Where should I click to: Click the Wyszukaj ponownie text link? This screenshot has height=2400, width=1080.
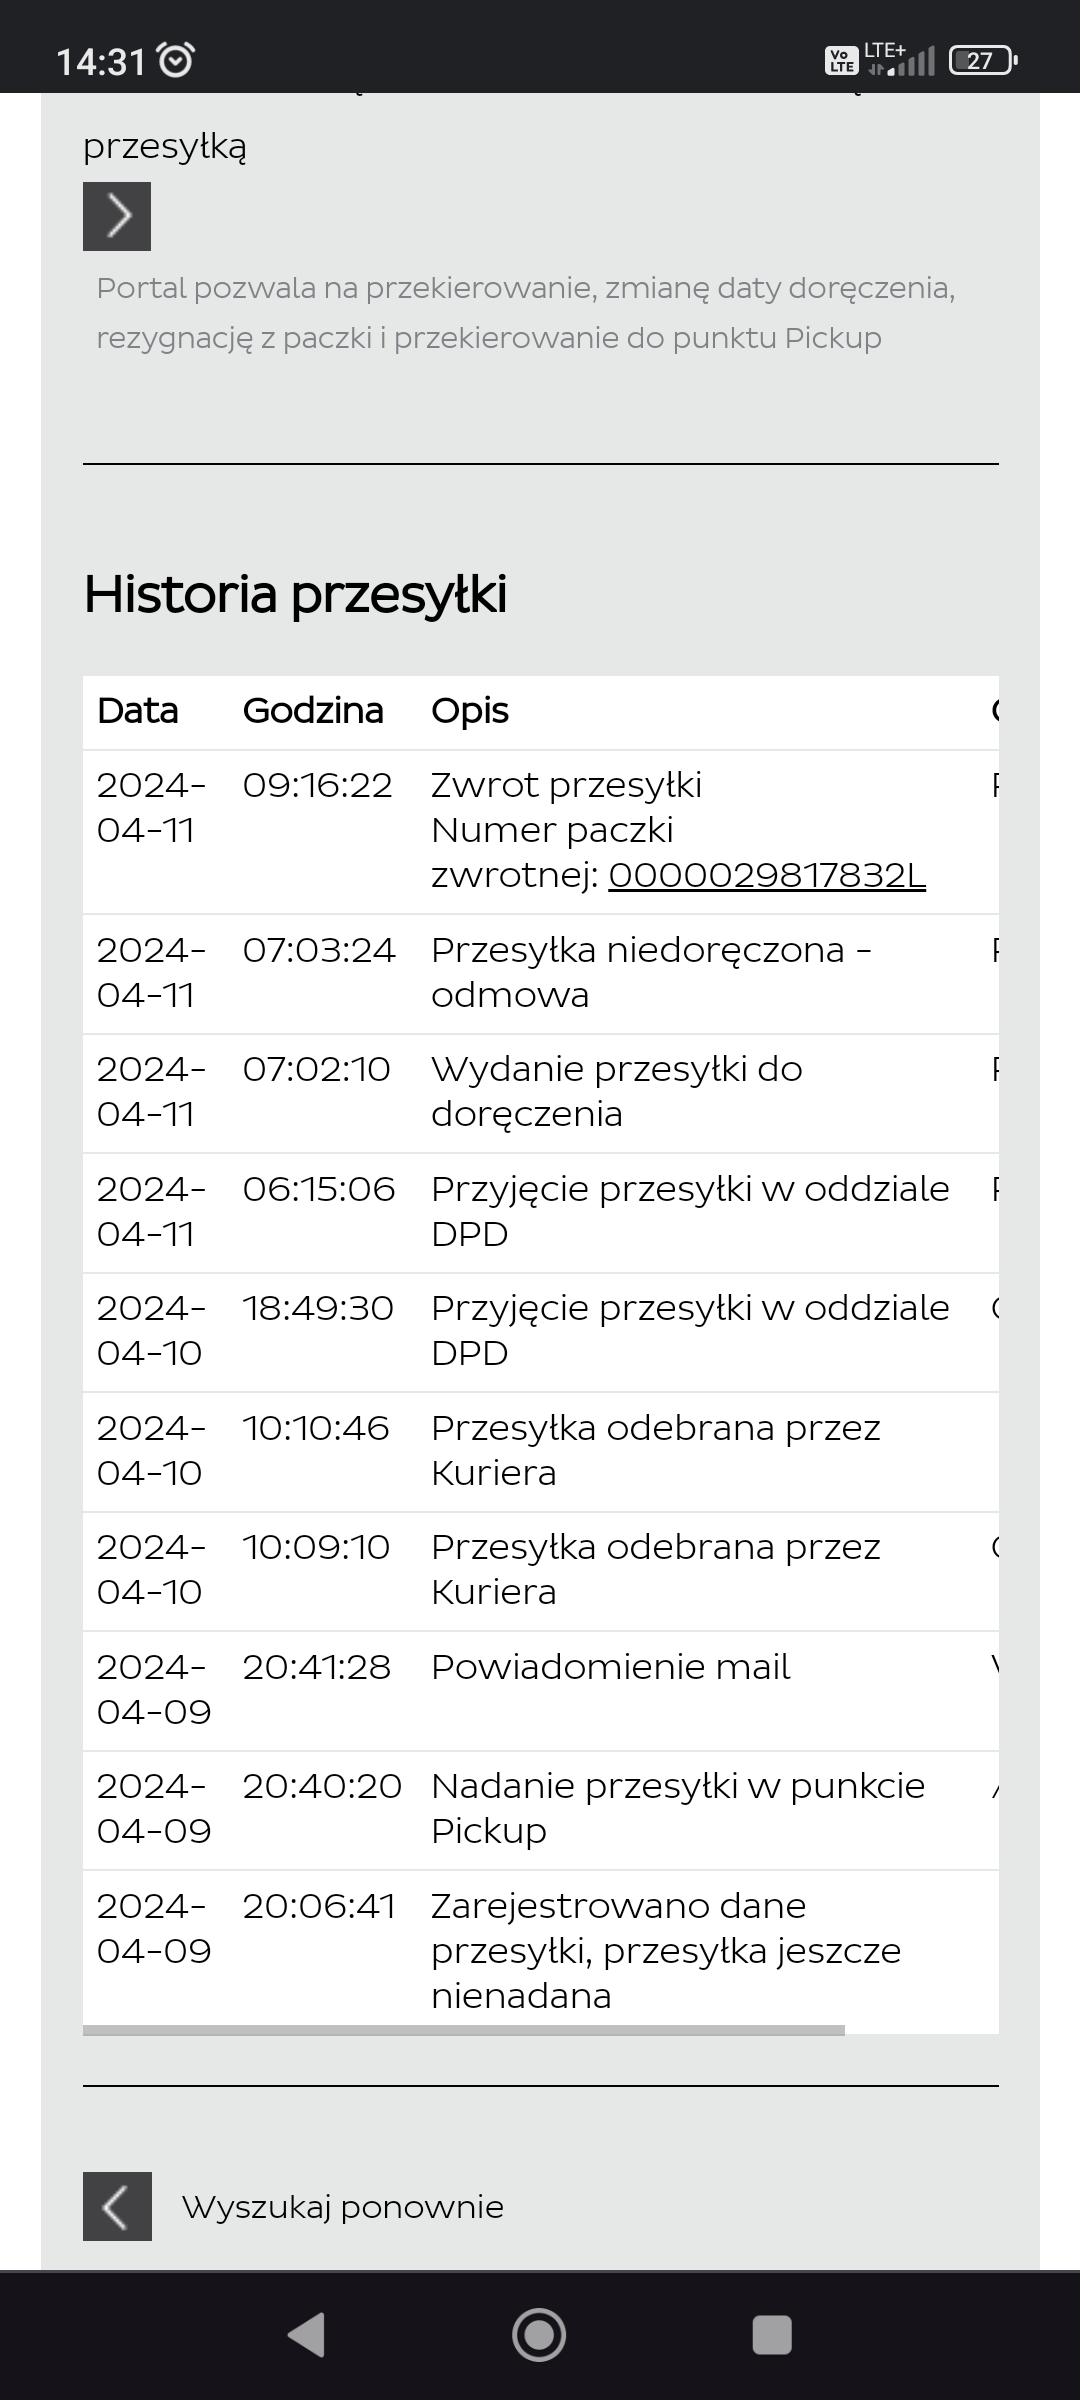tap(342, 2206)
